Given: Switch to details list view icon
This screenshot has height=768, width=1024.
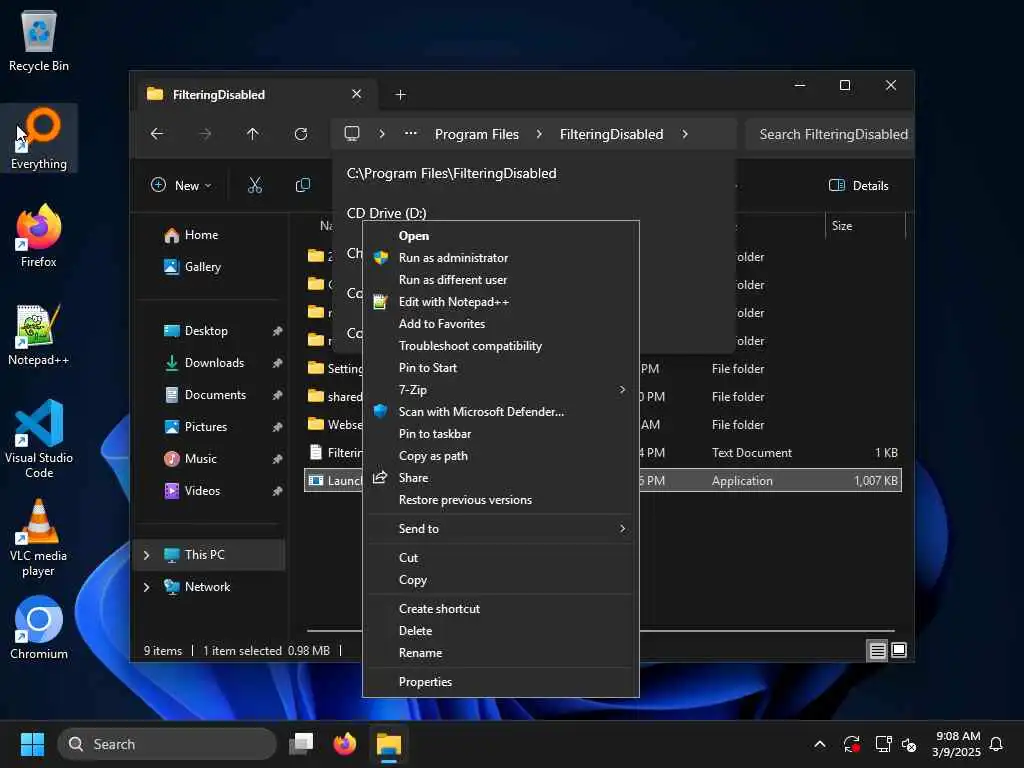Looking at the screenshot, I should tap(877, 650).
